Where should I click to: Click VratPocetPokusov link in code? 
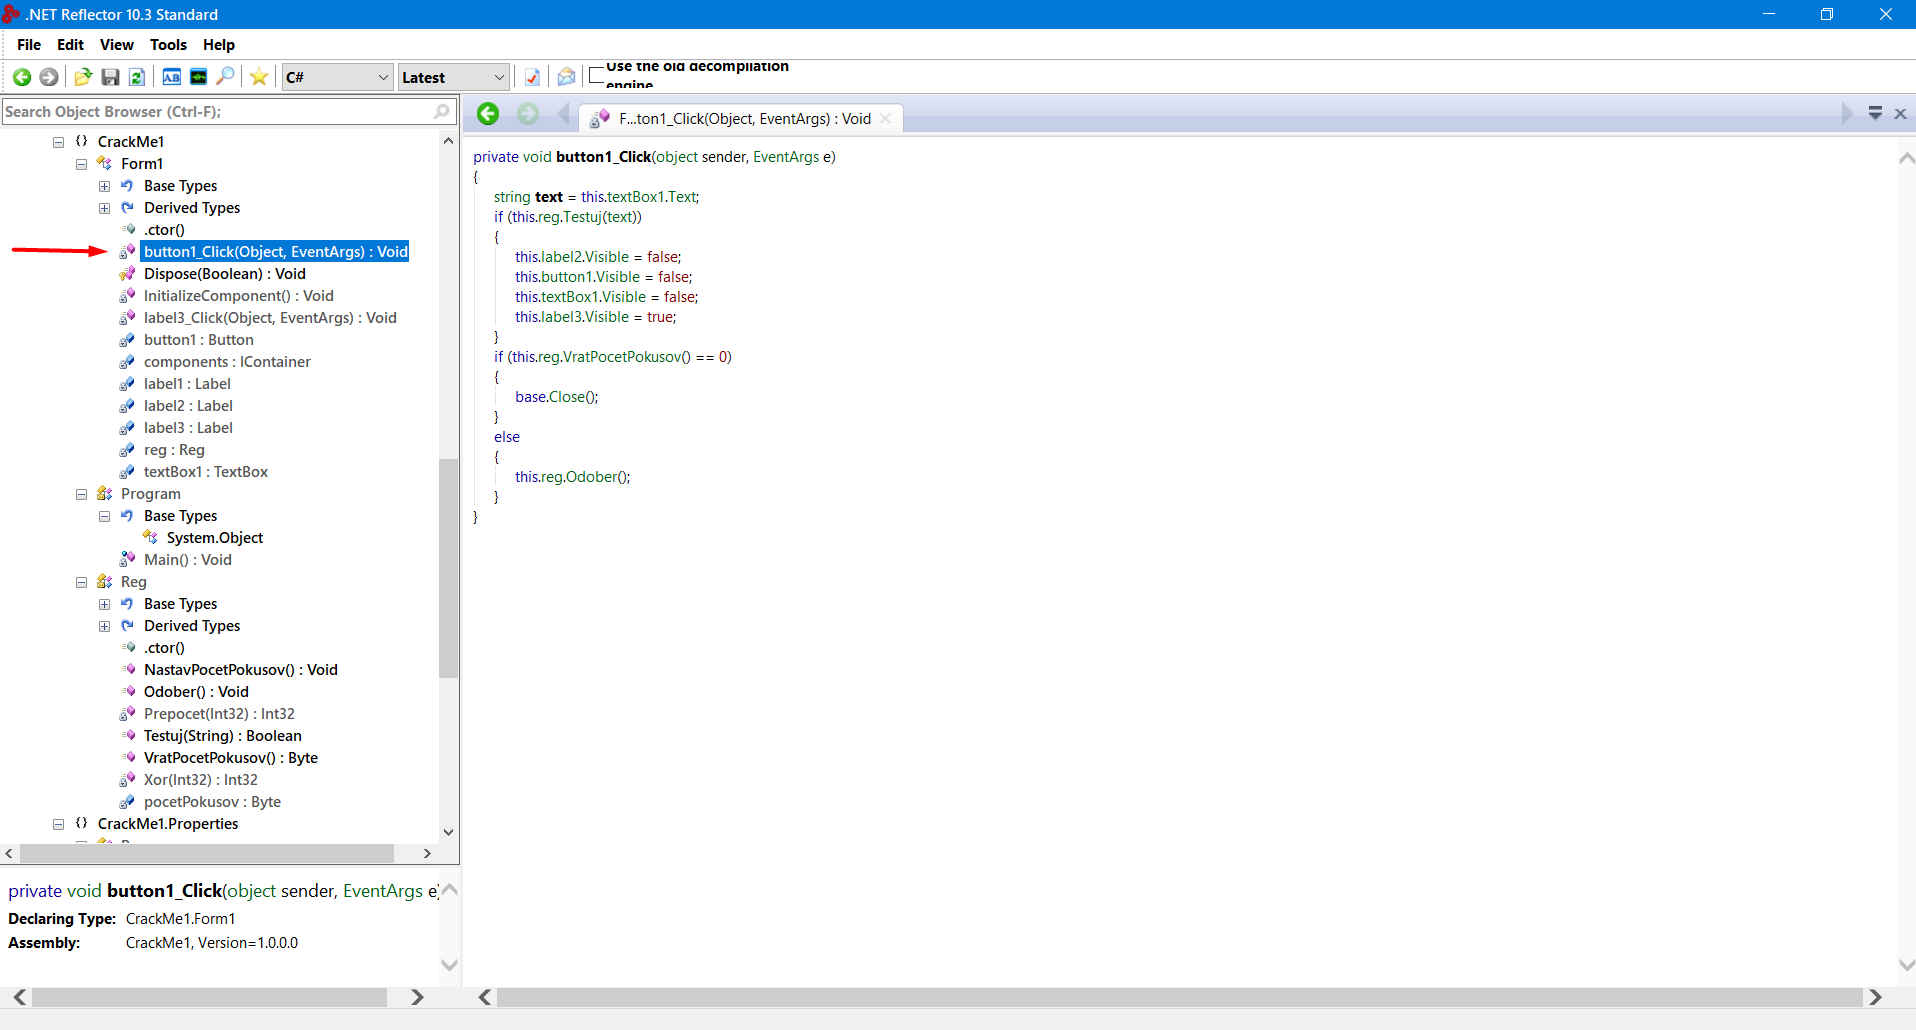click(622, 357)
